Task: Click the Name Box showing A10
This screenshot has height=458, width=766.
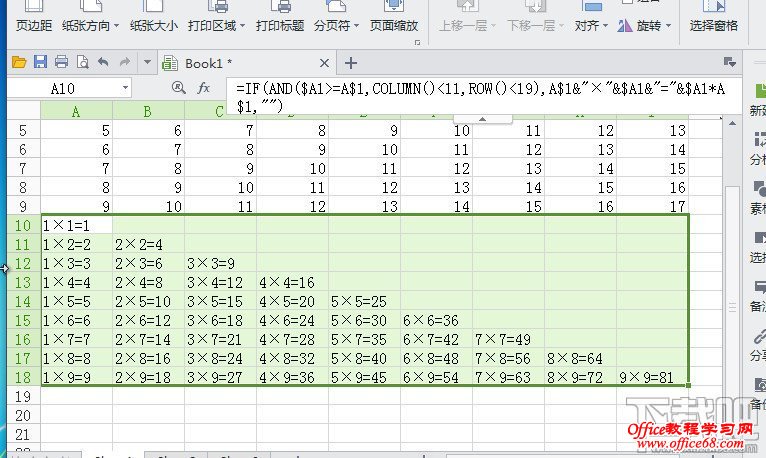Action: [x=64, y=88]
